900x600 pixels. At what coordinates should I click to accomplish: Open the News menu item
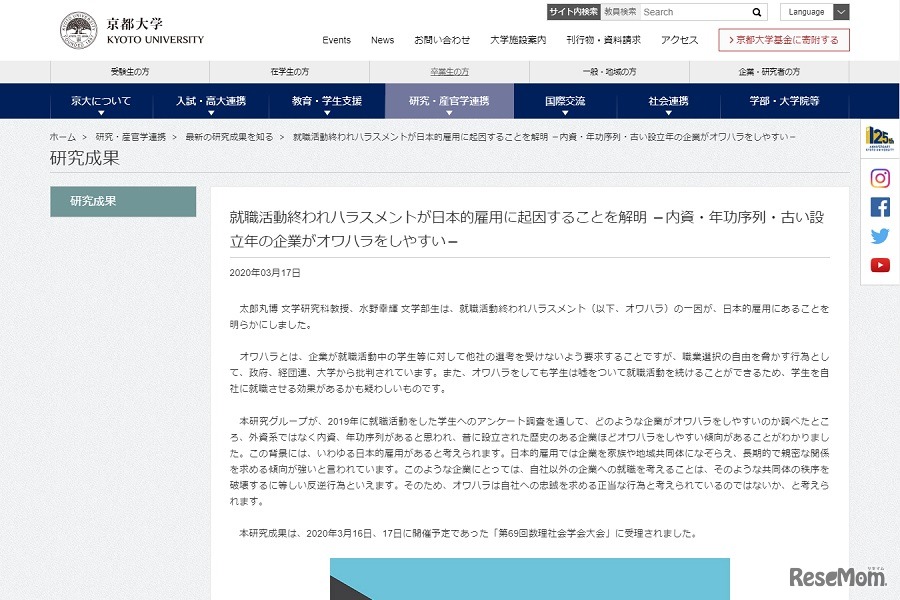(x=383, y=40)
